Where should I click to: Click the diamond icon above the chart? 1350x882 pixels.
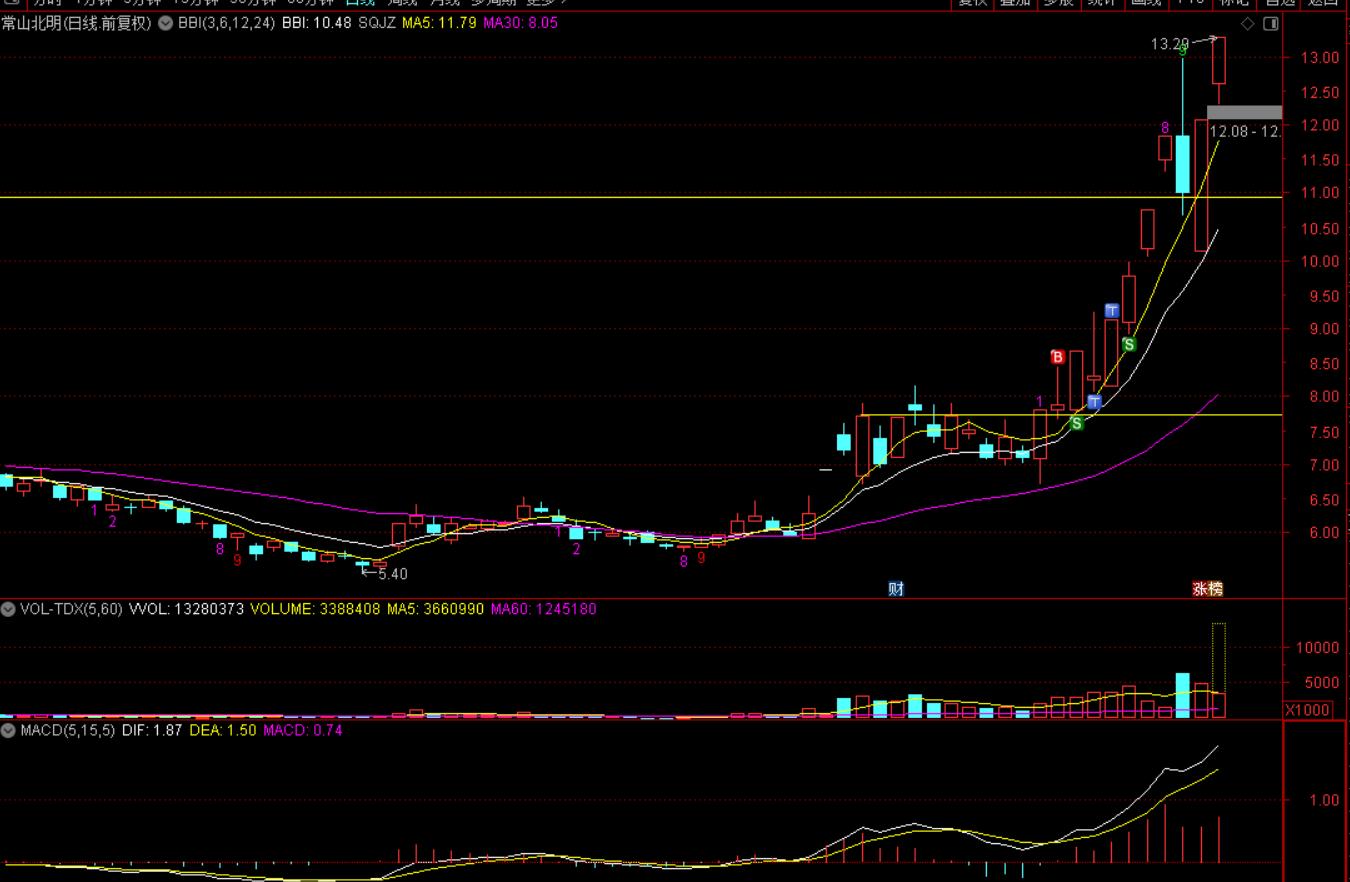[1247, 23]
